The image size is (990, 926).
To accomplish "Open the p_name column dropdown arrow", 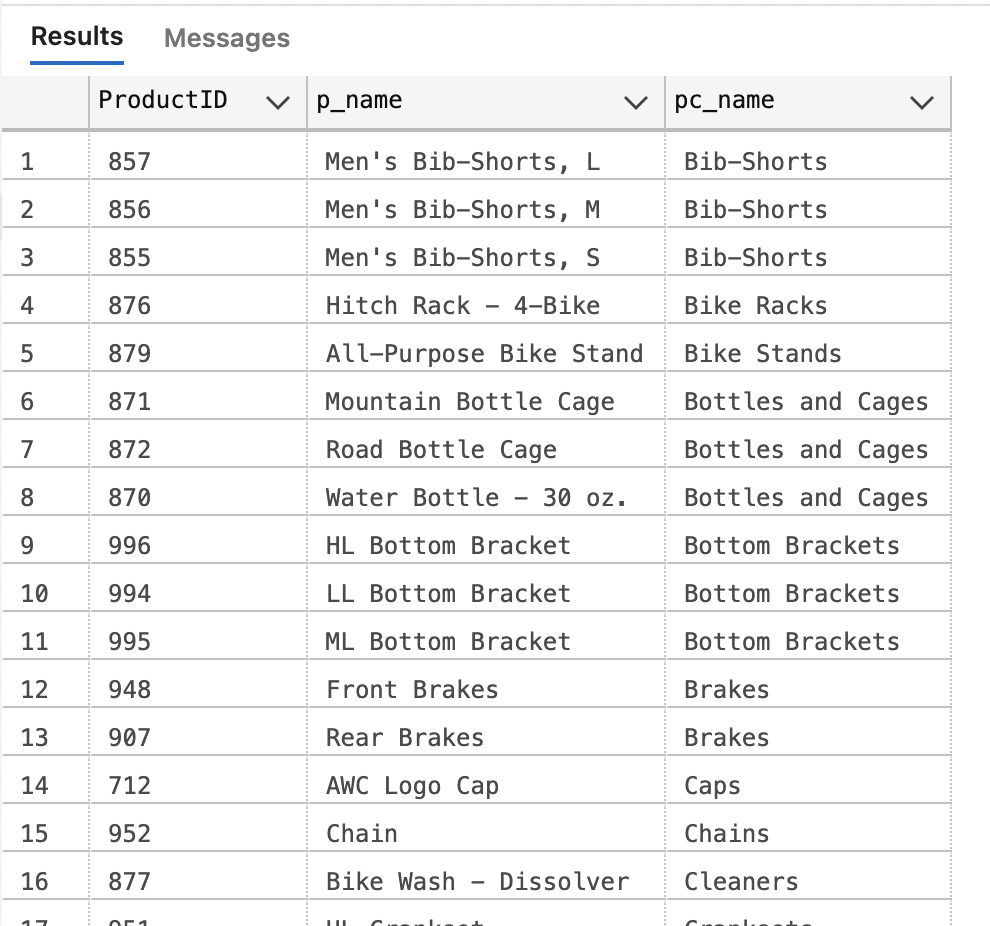I will [635, 102].
